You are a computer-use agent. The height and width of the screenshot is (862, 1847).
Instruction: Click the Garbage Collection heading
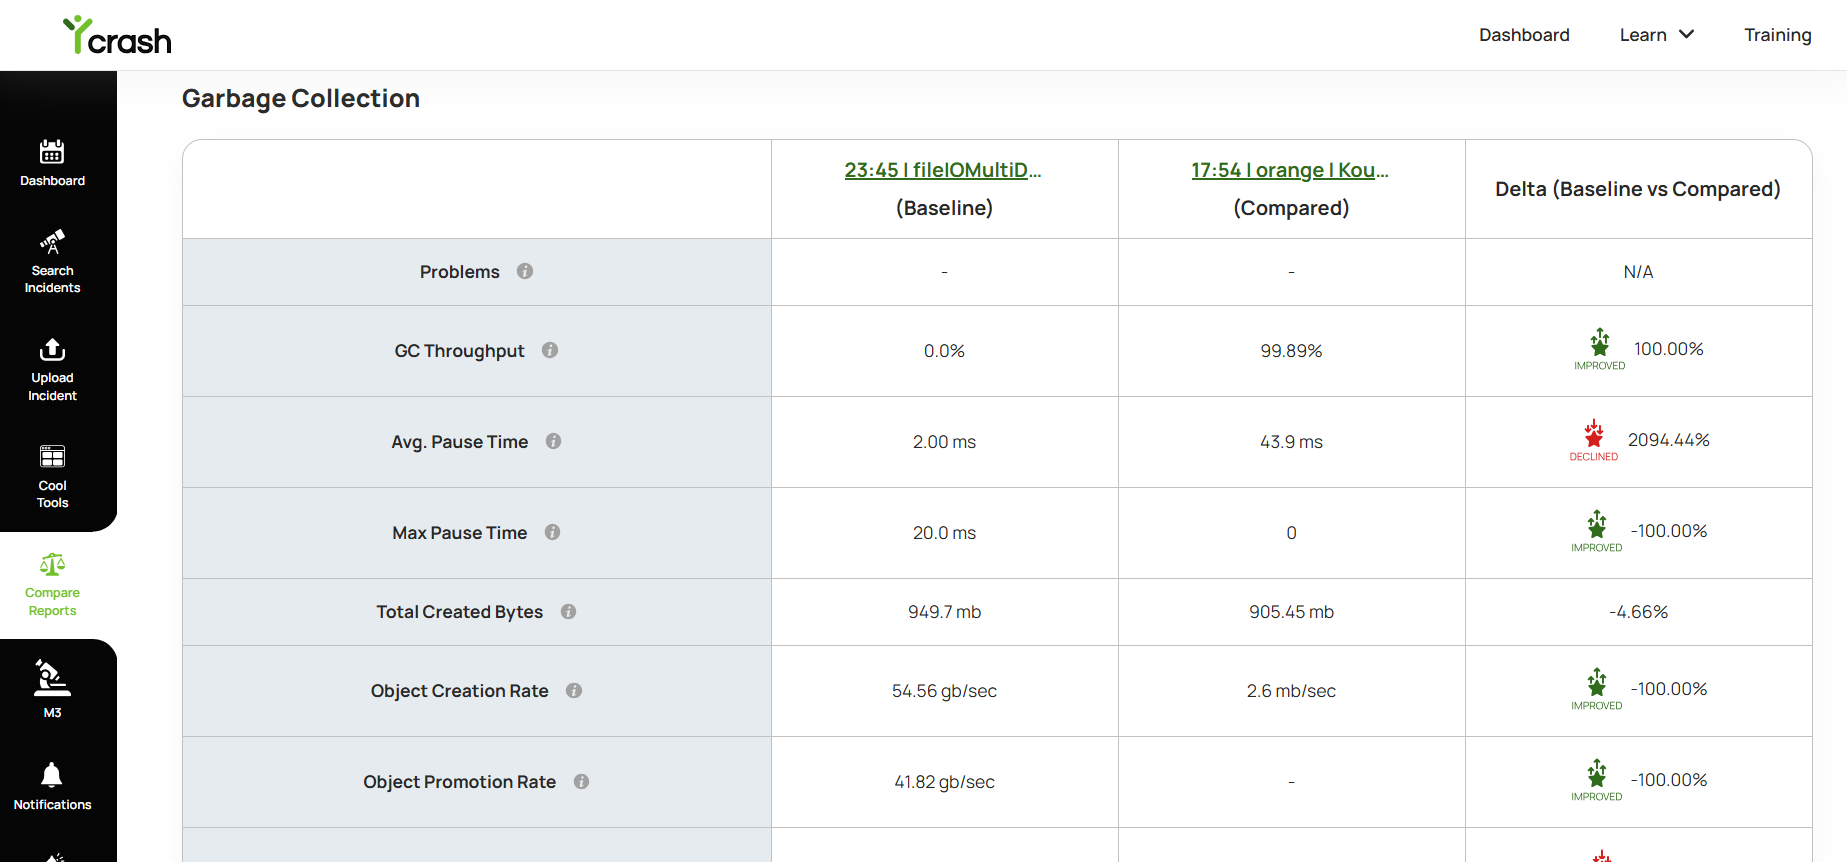click(301, 98)
